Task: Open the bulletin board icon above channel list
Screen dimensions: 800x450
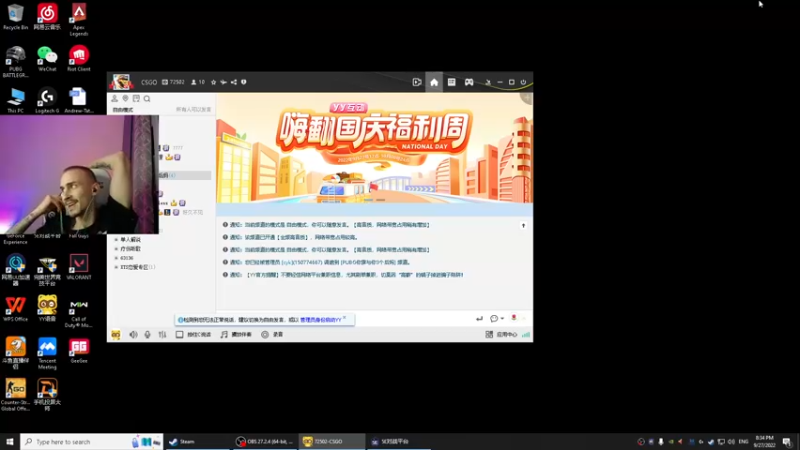Action: tap(136, 98)
